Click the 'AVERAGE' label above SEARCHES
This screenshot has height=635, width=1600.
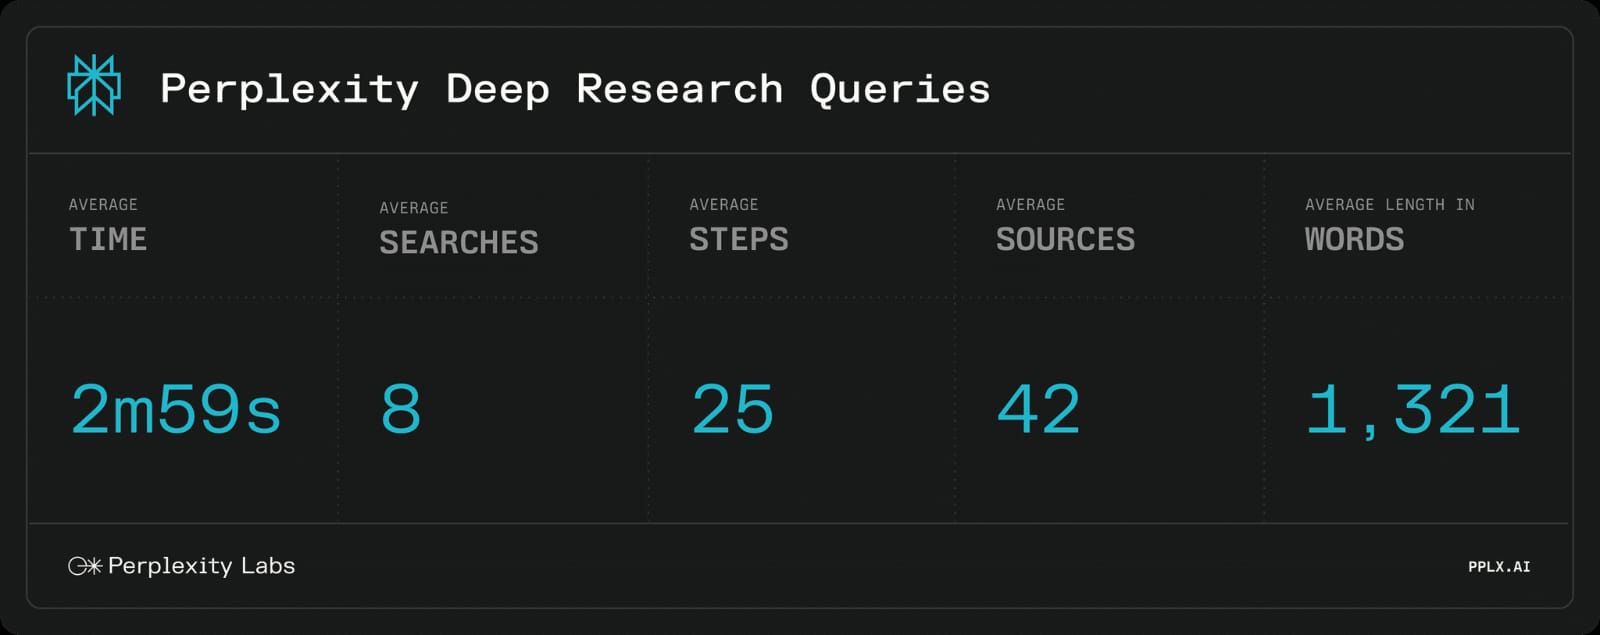click(x=414, y=208)
